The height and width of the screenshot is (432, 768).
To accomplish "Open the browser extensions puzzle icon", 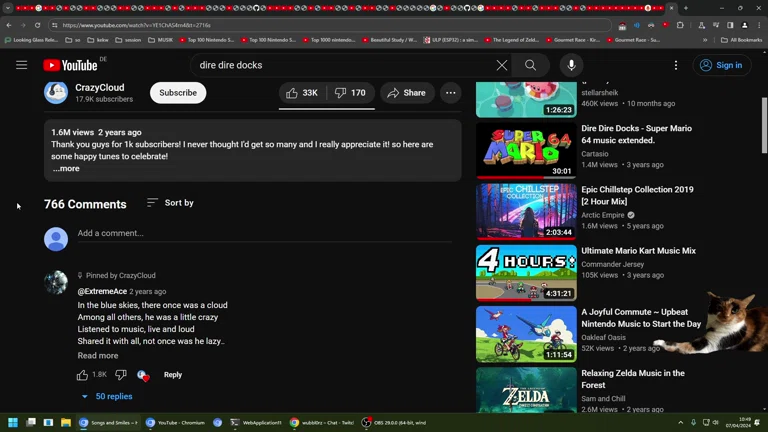I will click(x=680, y=25).
